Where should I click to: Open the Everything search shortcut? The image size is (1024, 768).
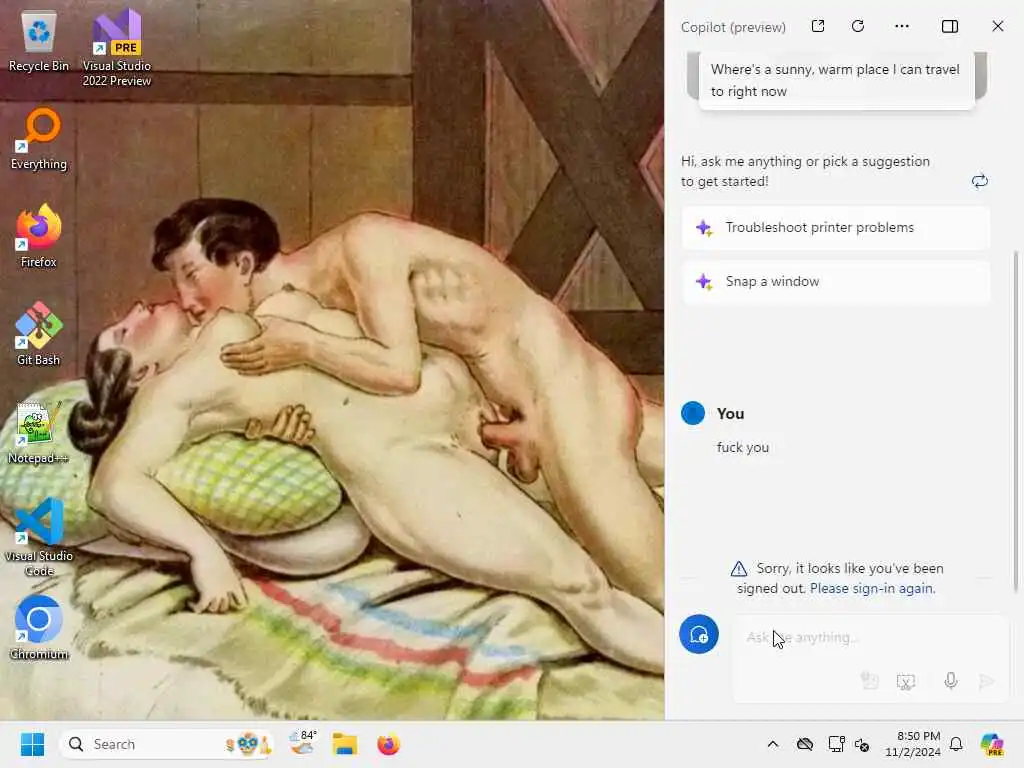pyautogui.click(x=39, y=139)
